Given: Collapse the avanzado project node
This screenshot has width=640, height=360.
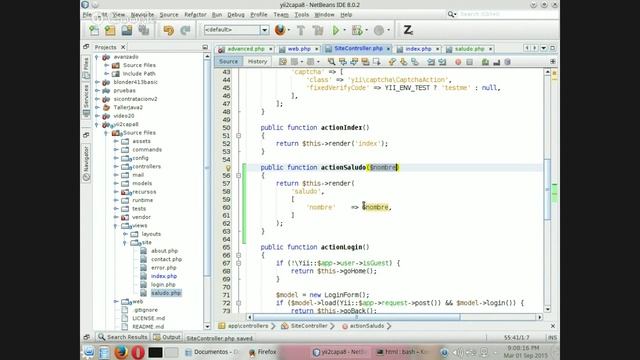Looking at the screenshot, I should pos(97,57).
